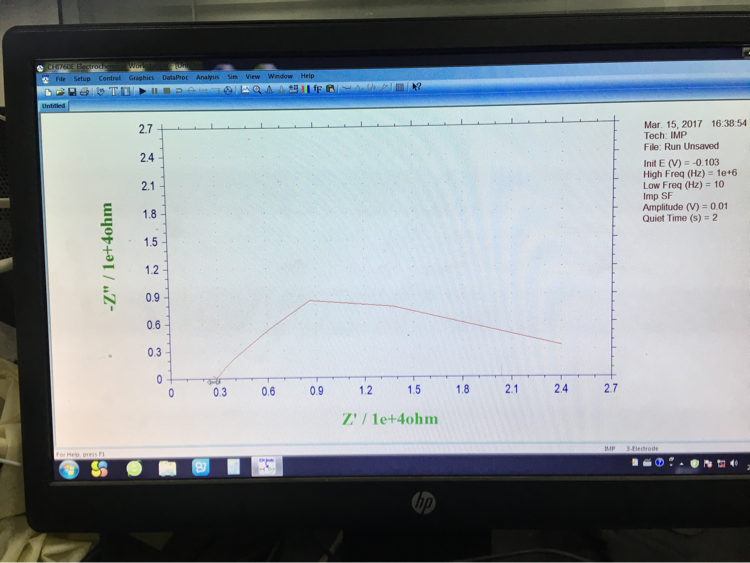Viewport: 750px width, 563px height.
Task: Start the experiment with Run button
Action: (x=143, y=91)
